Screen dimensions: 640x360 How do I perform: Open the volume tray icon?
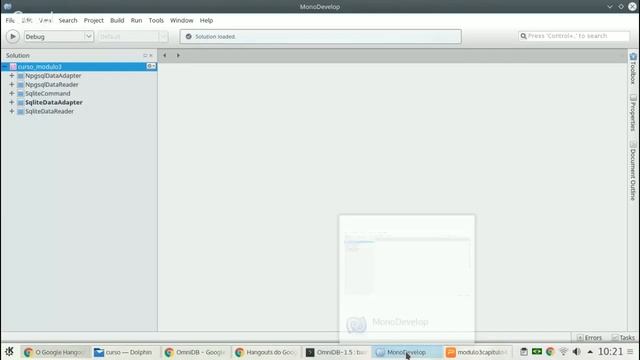576,351
